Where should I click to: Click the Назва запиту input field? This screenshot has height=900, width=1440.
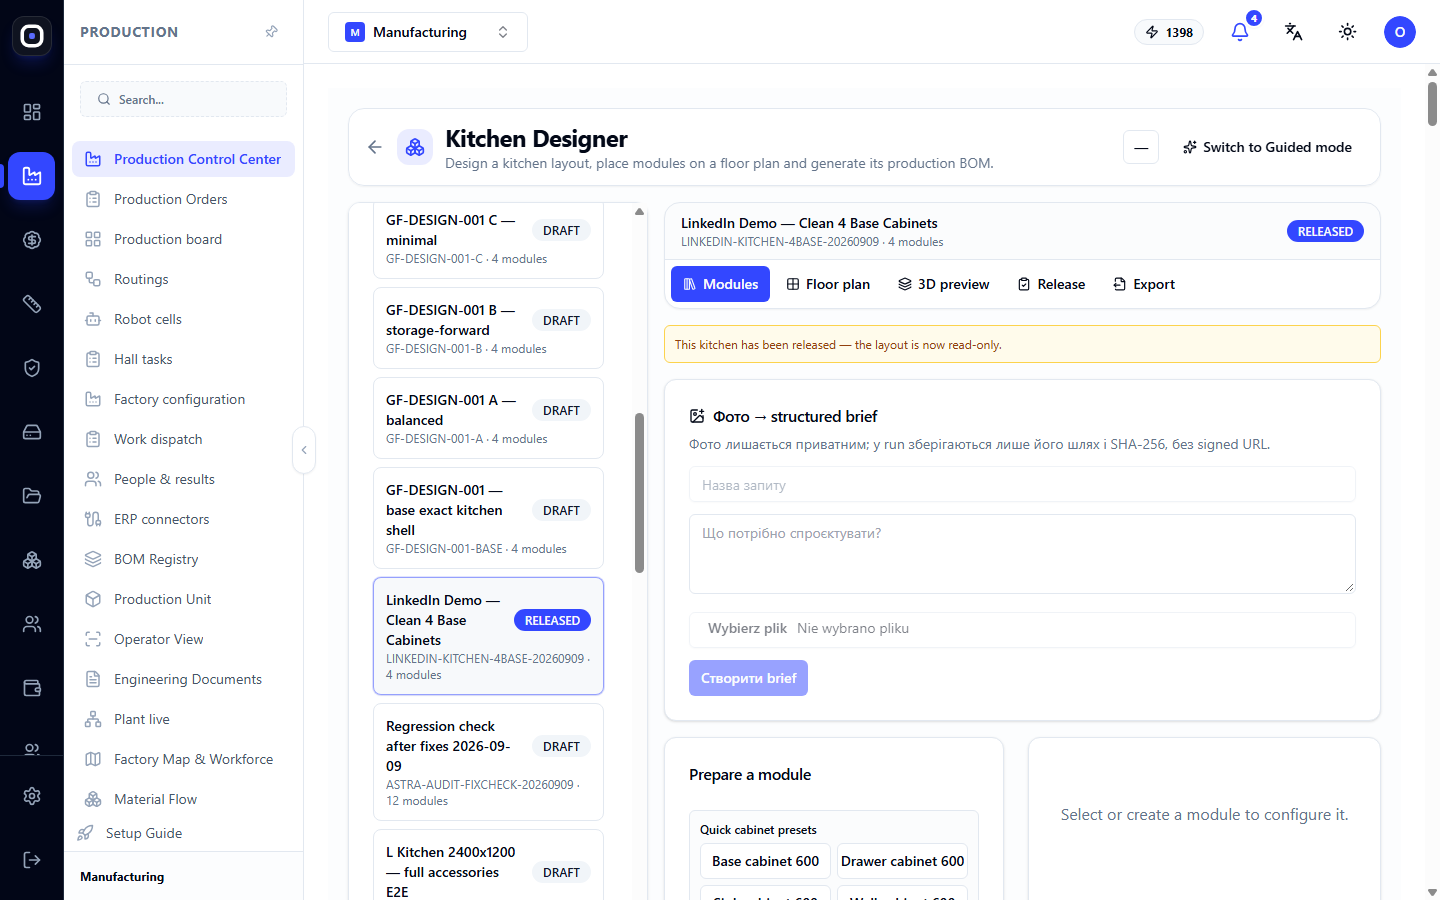point(1022,485)
